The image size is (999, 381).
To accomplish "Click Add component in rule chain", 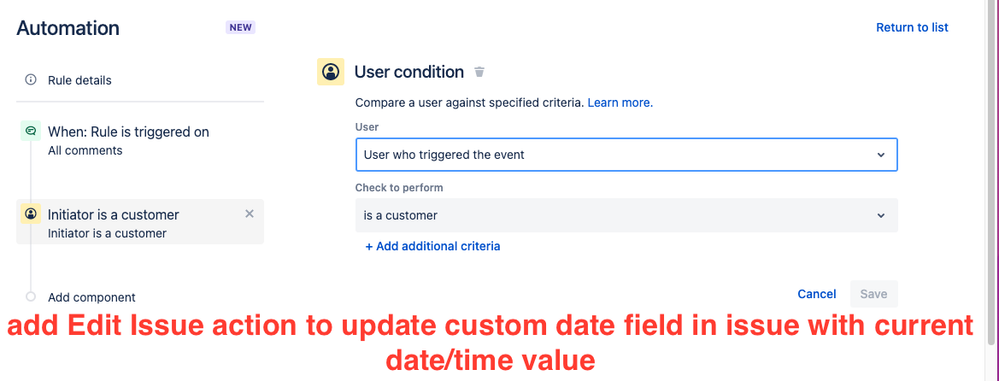I will [92, 297].
